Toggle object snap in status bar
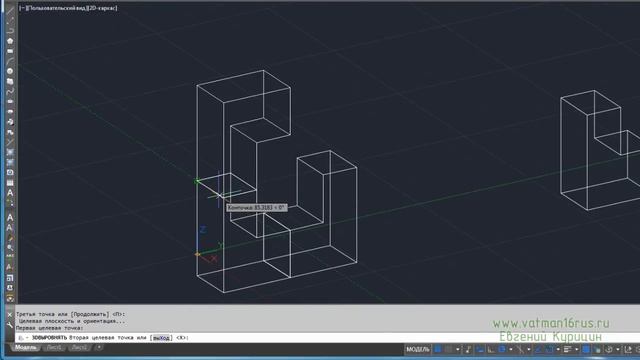Image resolution: width=640 pixels, height=360 pixels. click(549, 349)
